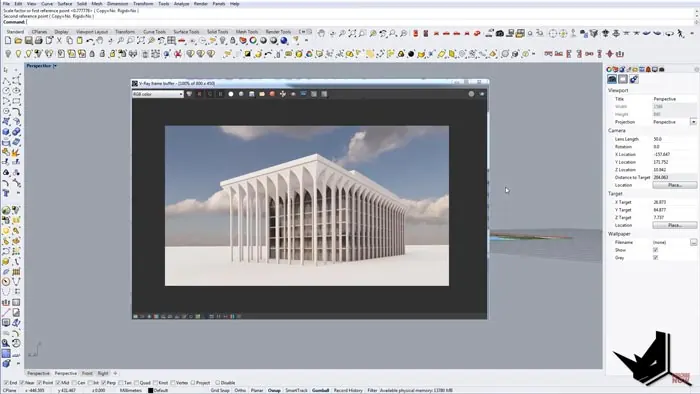This screenshot has height=394, width=700.
Task: Toggle Gumball in status bar
Action: coord(320,390)
